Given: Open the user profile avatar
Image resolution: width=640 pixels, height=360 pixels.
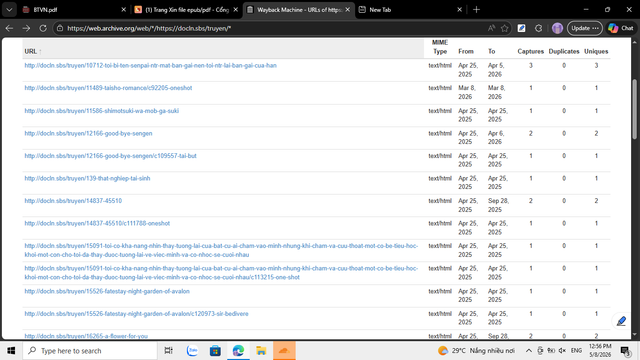Looking at the screenshot, I should pos(557,28).
